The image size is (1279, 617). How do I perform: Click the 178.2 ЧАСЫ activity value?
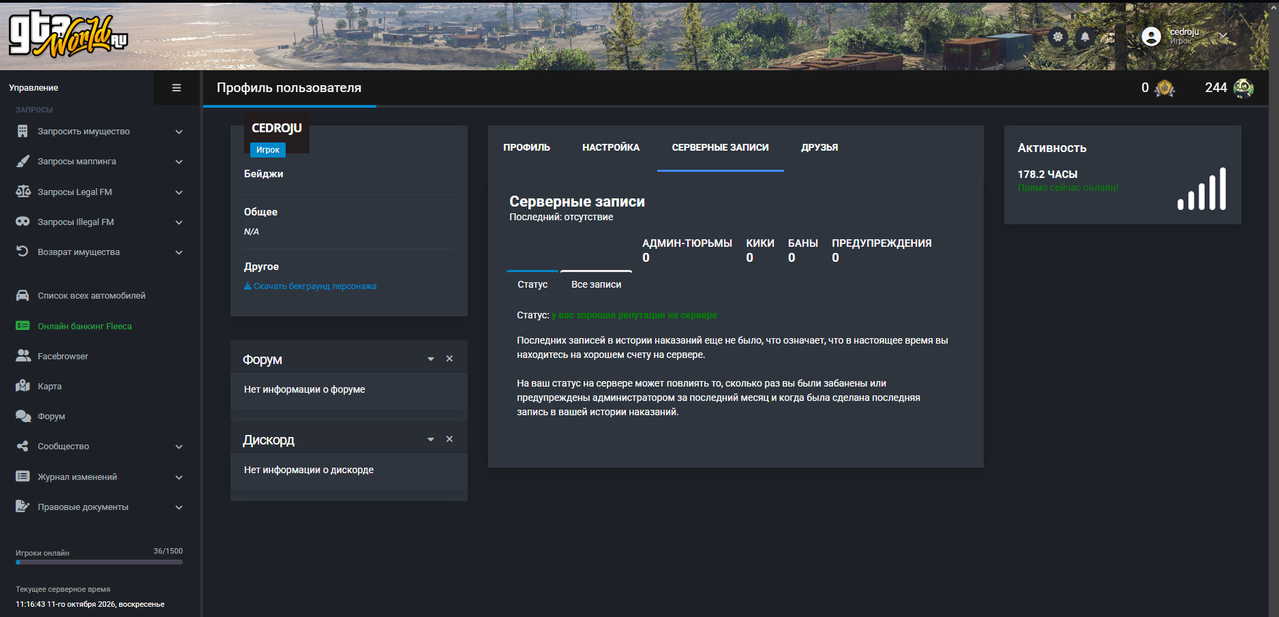[1048, 174]
